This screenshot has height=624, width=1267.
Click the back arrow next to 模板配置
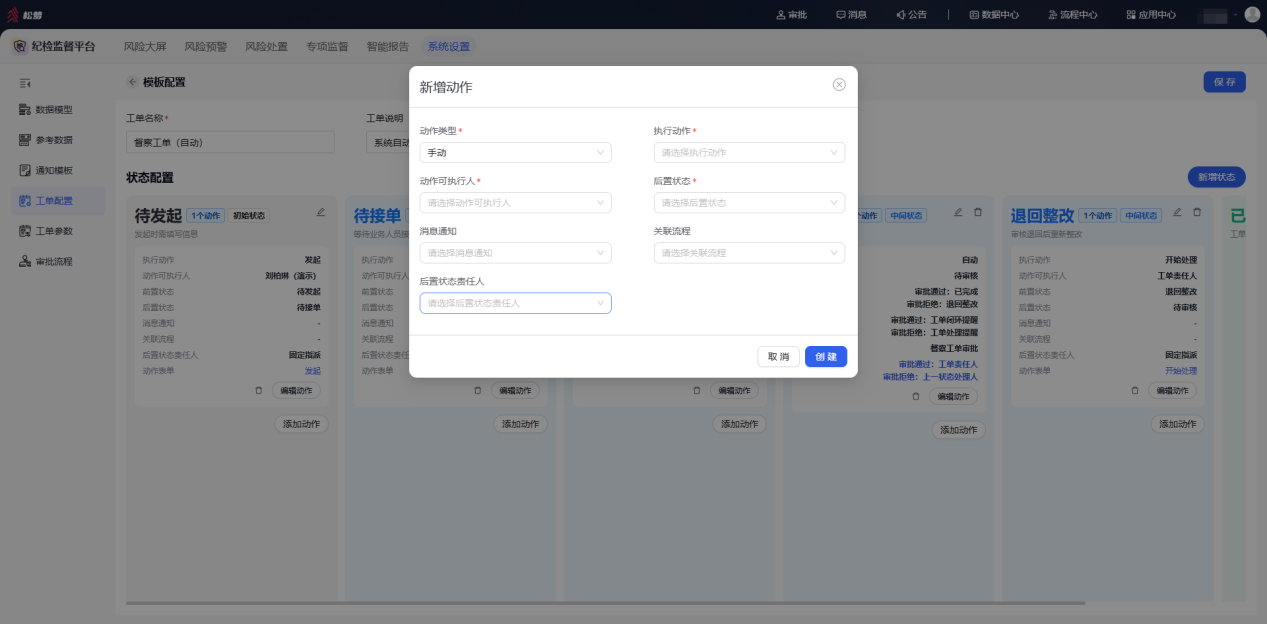coord(132,82)
